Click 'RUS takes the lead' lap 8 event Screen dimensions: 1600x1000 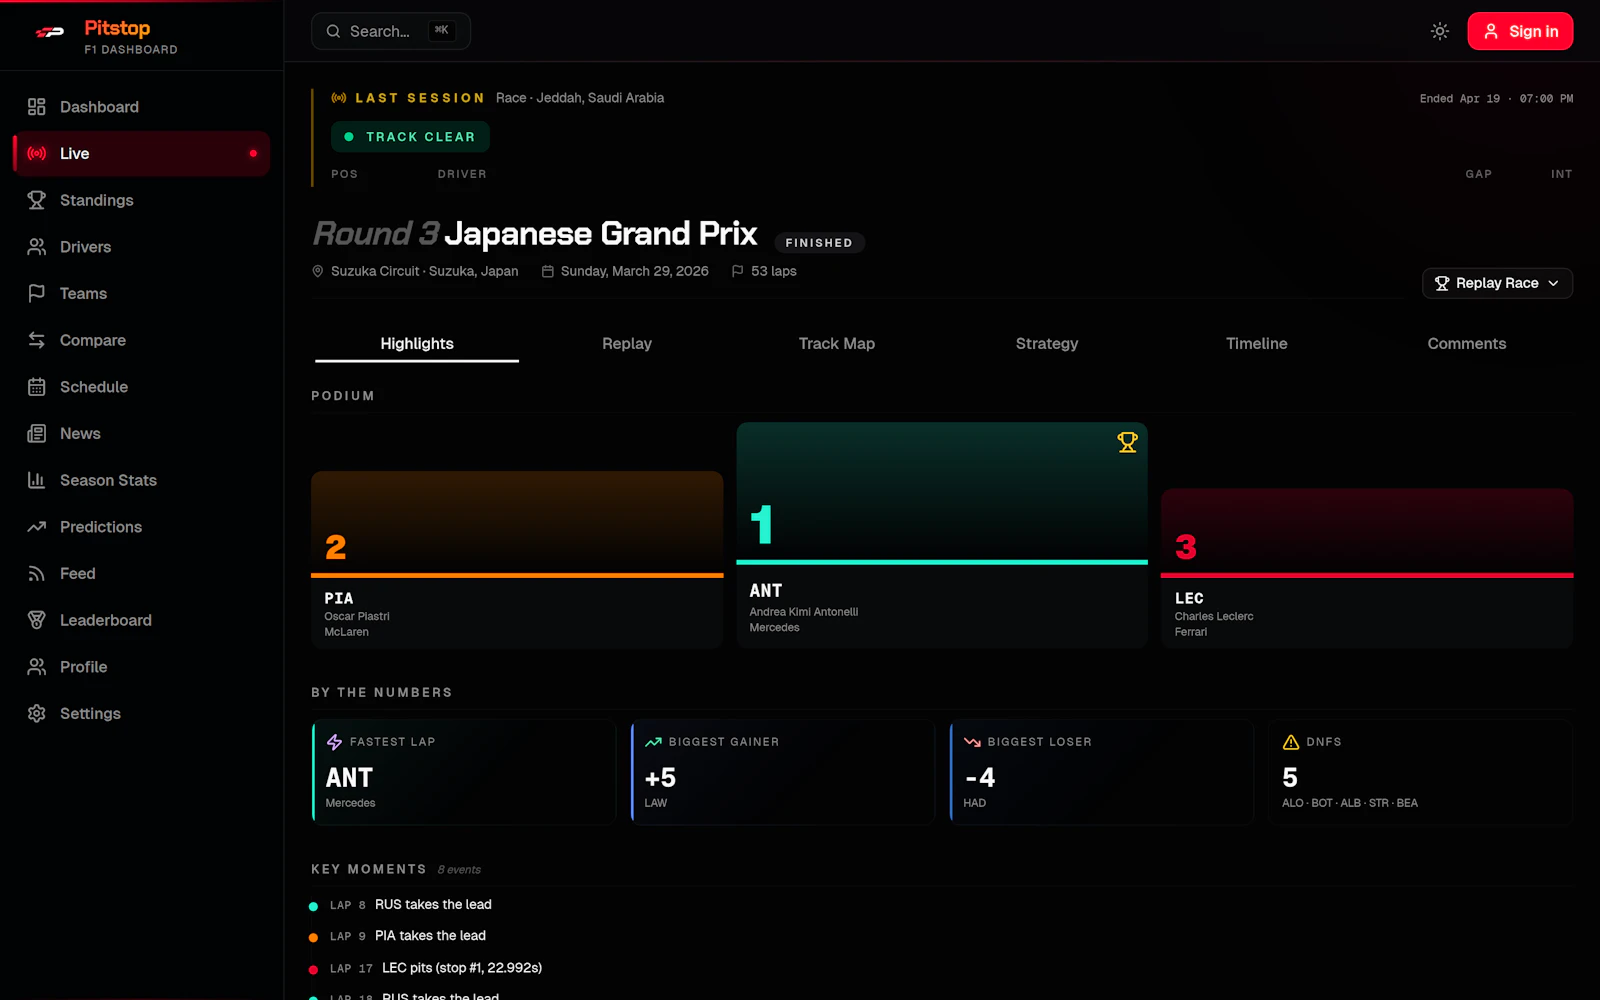pyautogui.click(x=433, y=905)
